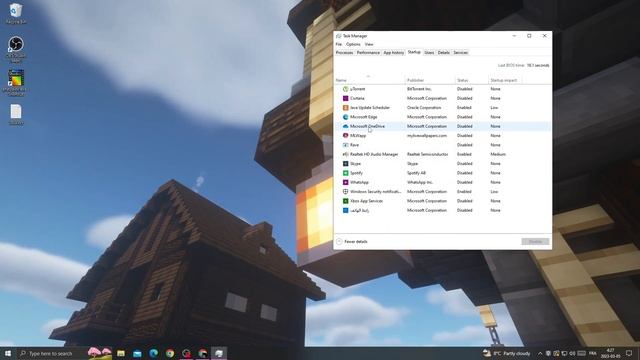Click the 'WhatsApp Inc.' publisher cell
The image size is (640, 360).
420,182
